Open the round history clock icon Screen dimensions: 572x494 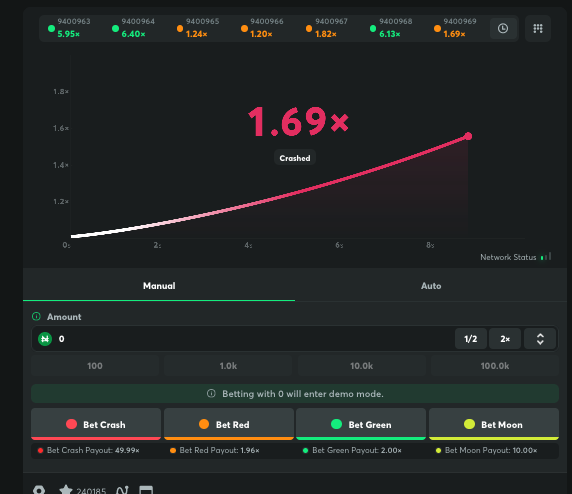pos(503,28)
